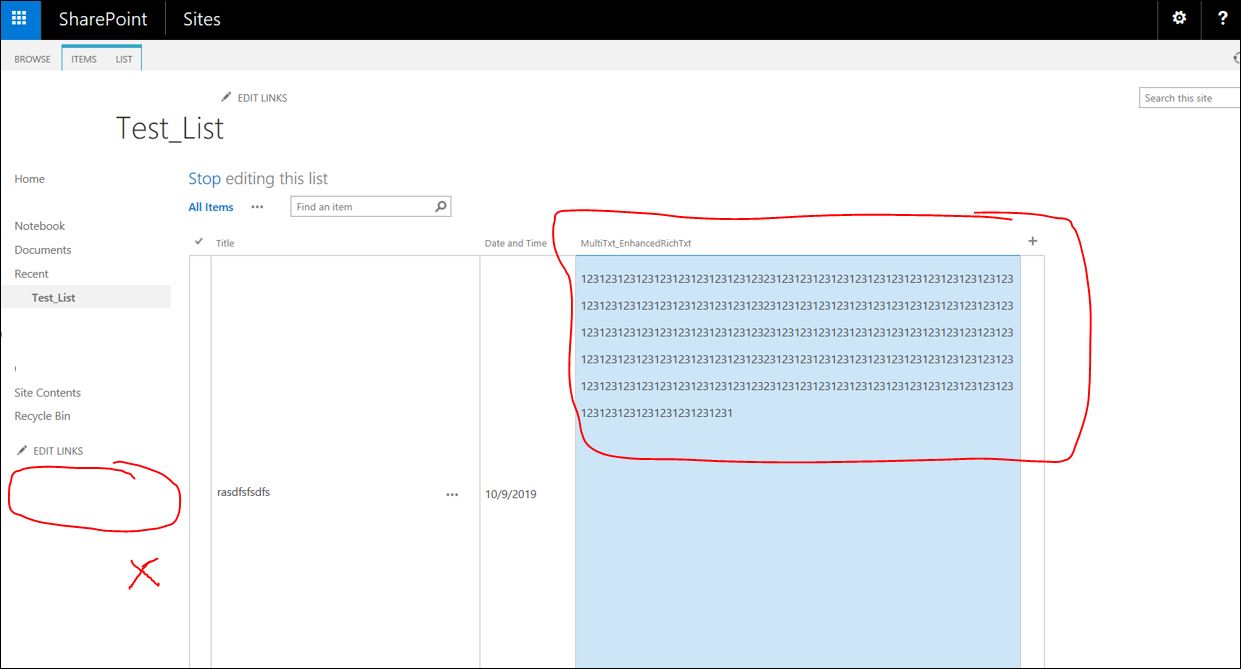The height and width of the screenshot is (669, 1241).
Task: Select Test_List under Recent
Action: pyautogui.click(x=53, y=298)
